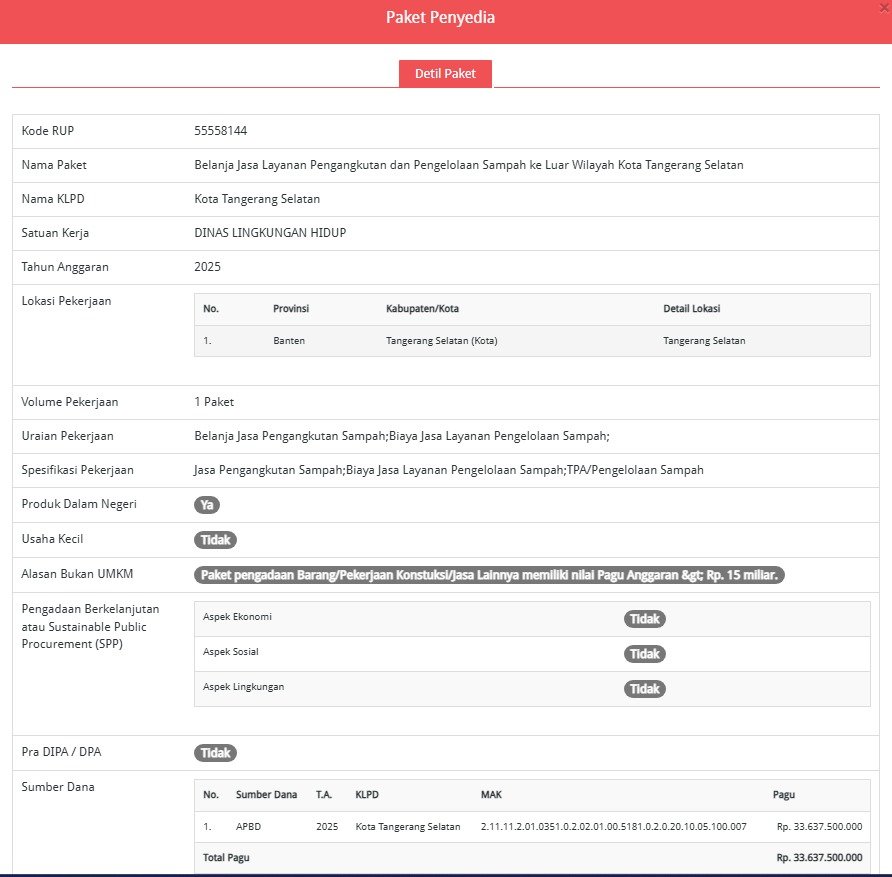Screen dimensions: 892x877
Task: Click the Produk Dalam Negeri 'Ya' badge
Action: (x=207, y=505)
